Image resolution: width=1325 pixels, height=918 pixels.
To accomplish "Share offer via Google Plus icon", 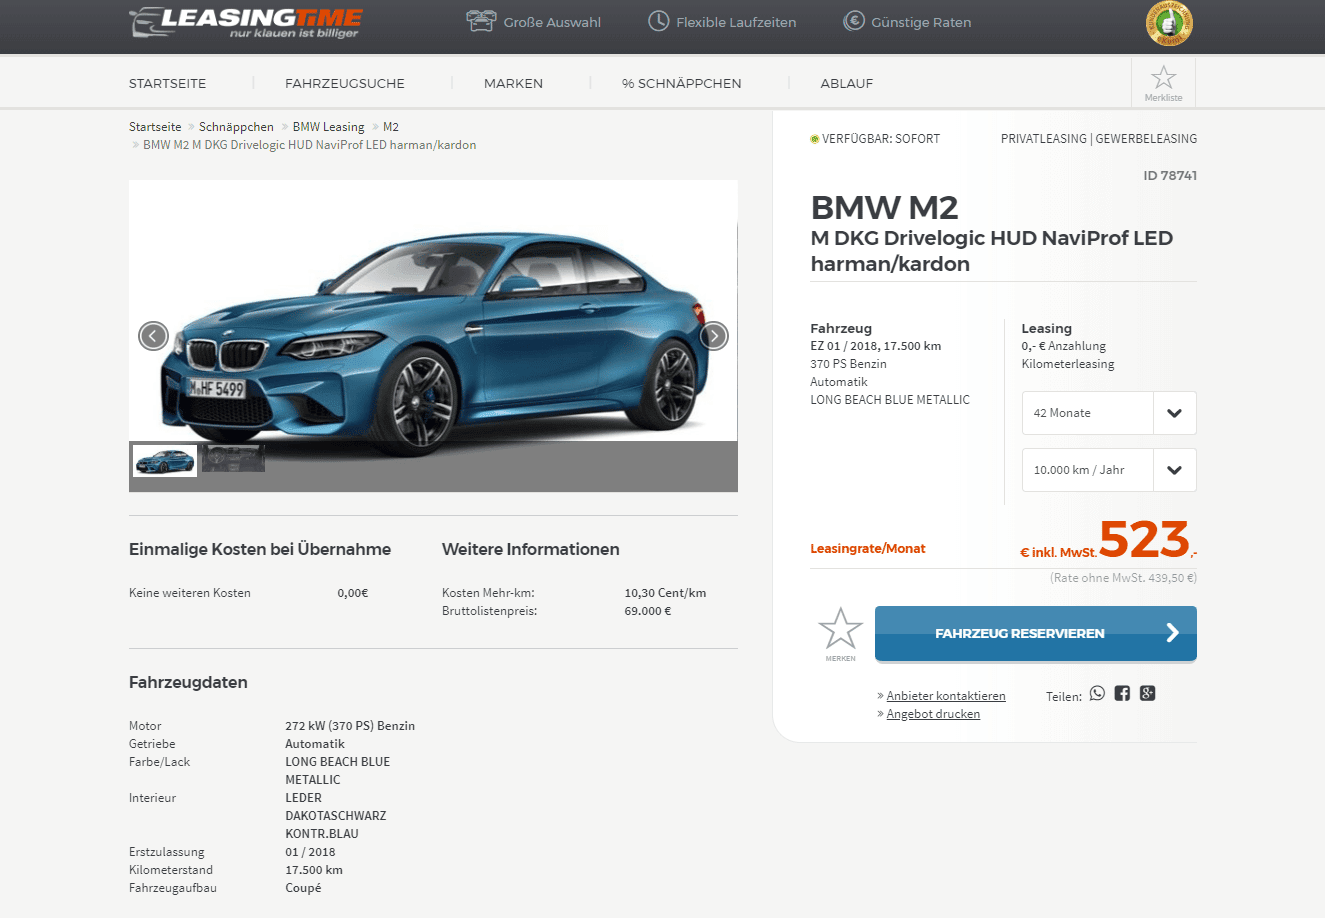I will tap(1147, 693).
